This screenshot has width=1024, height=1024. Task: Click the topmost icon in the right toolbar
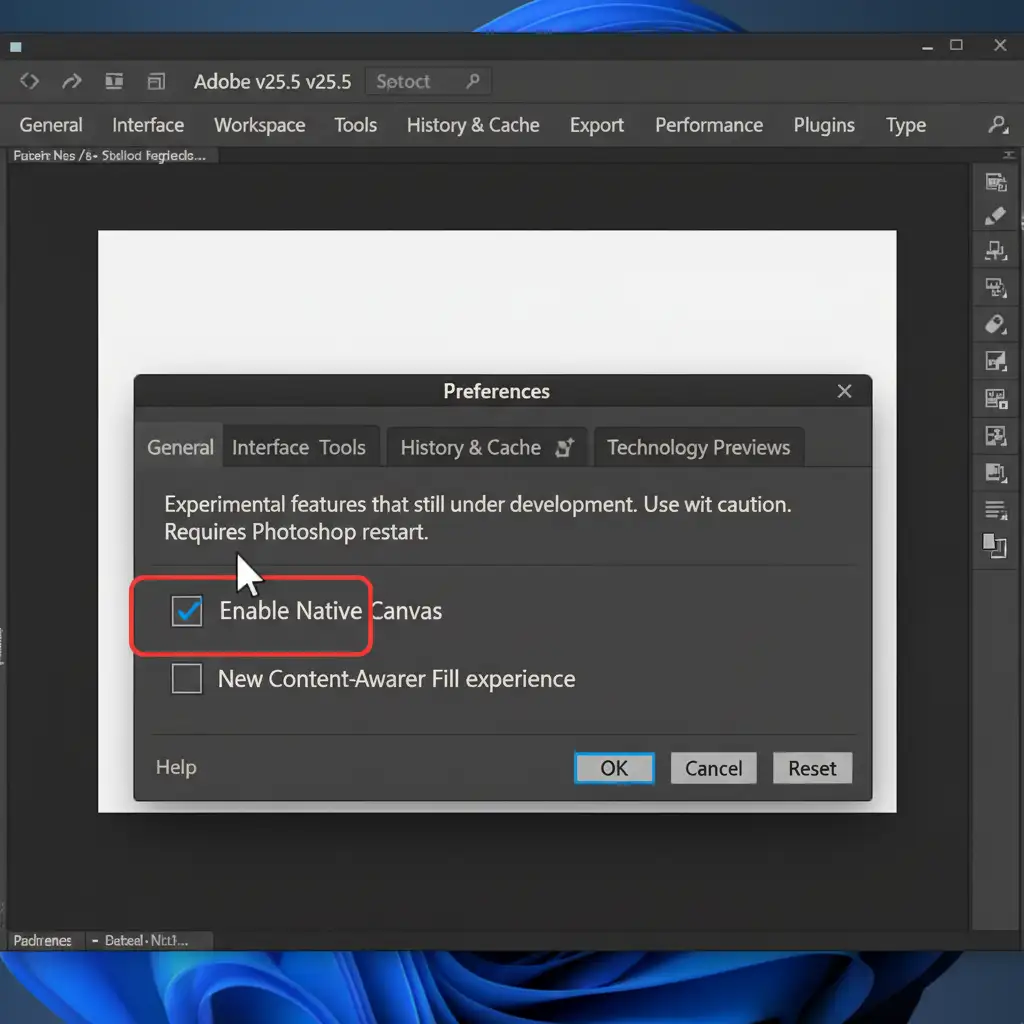995,181
